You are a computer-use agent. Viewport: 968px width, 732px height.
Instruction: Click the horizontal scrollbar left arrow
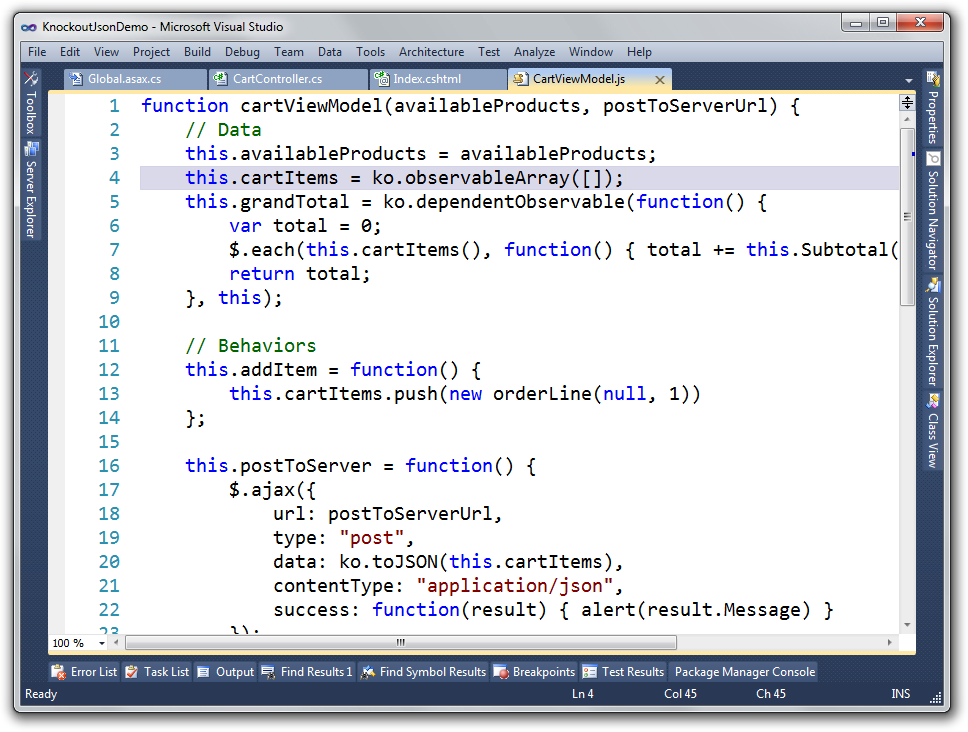116,643
